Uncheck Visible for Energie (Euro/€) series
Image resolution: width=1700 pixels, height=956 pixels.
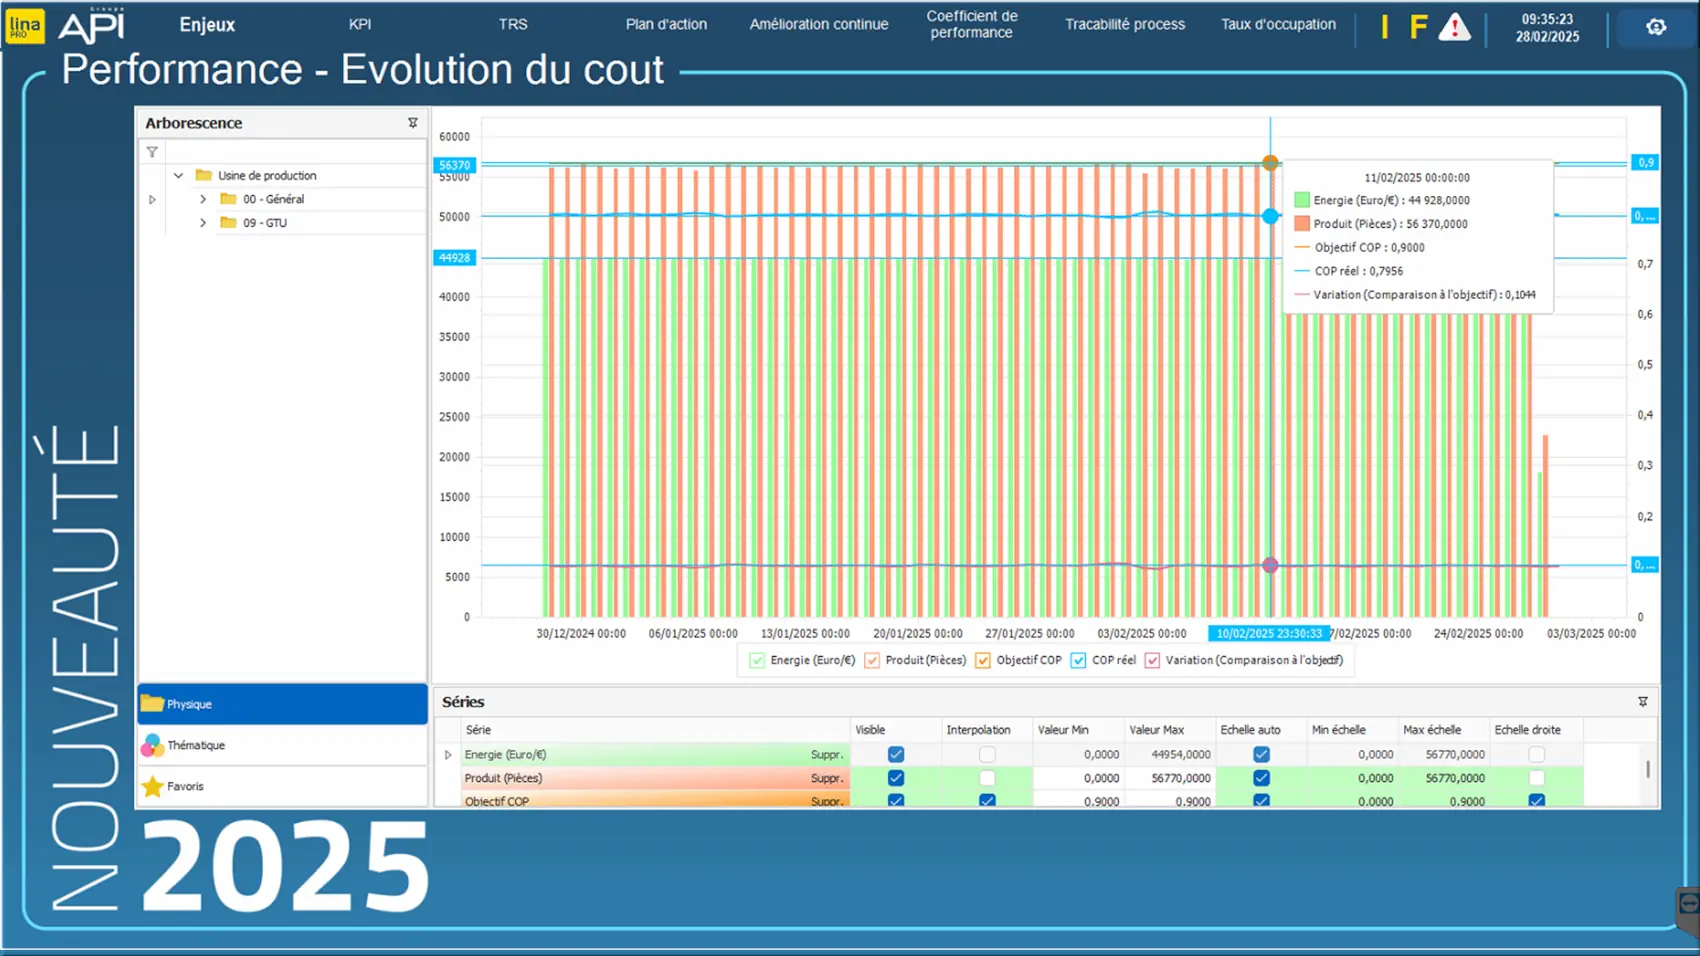[x=896, y=755]
